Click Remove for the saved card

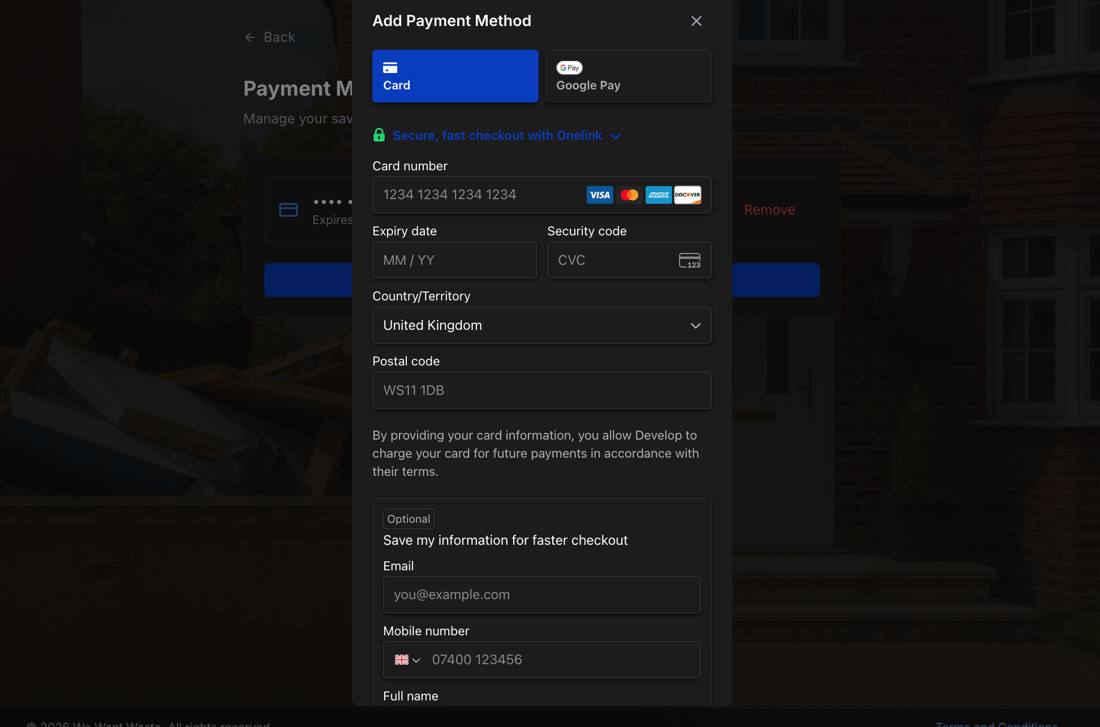point(770,210)
